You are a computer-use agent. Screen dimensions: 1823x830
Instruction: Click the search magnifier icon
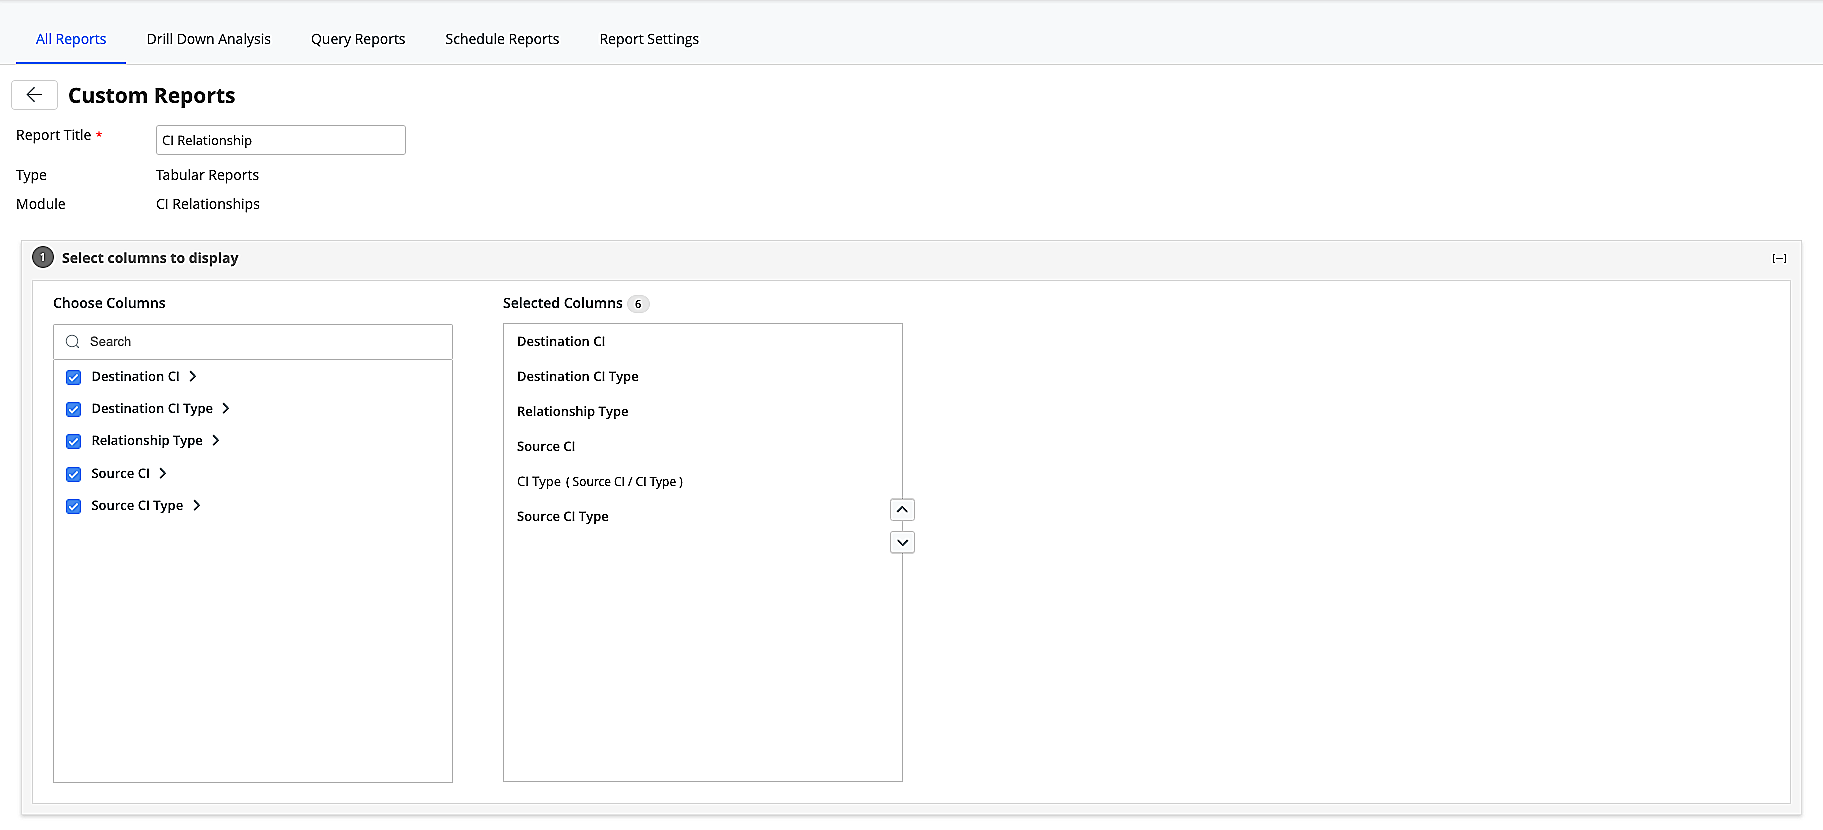pyautogui.click(x=73, y=342)
